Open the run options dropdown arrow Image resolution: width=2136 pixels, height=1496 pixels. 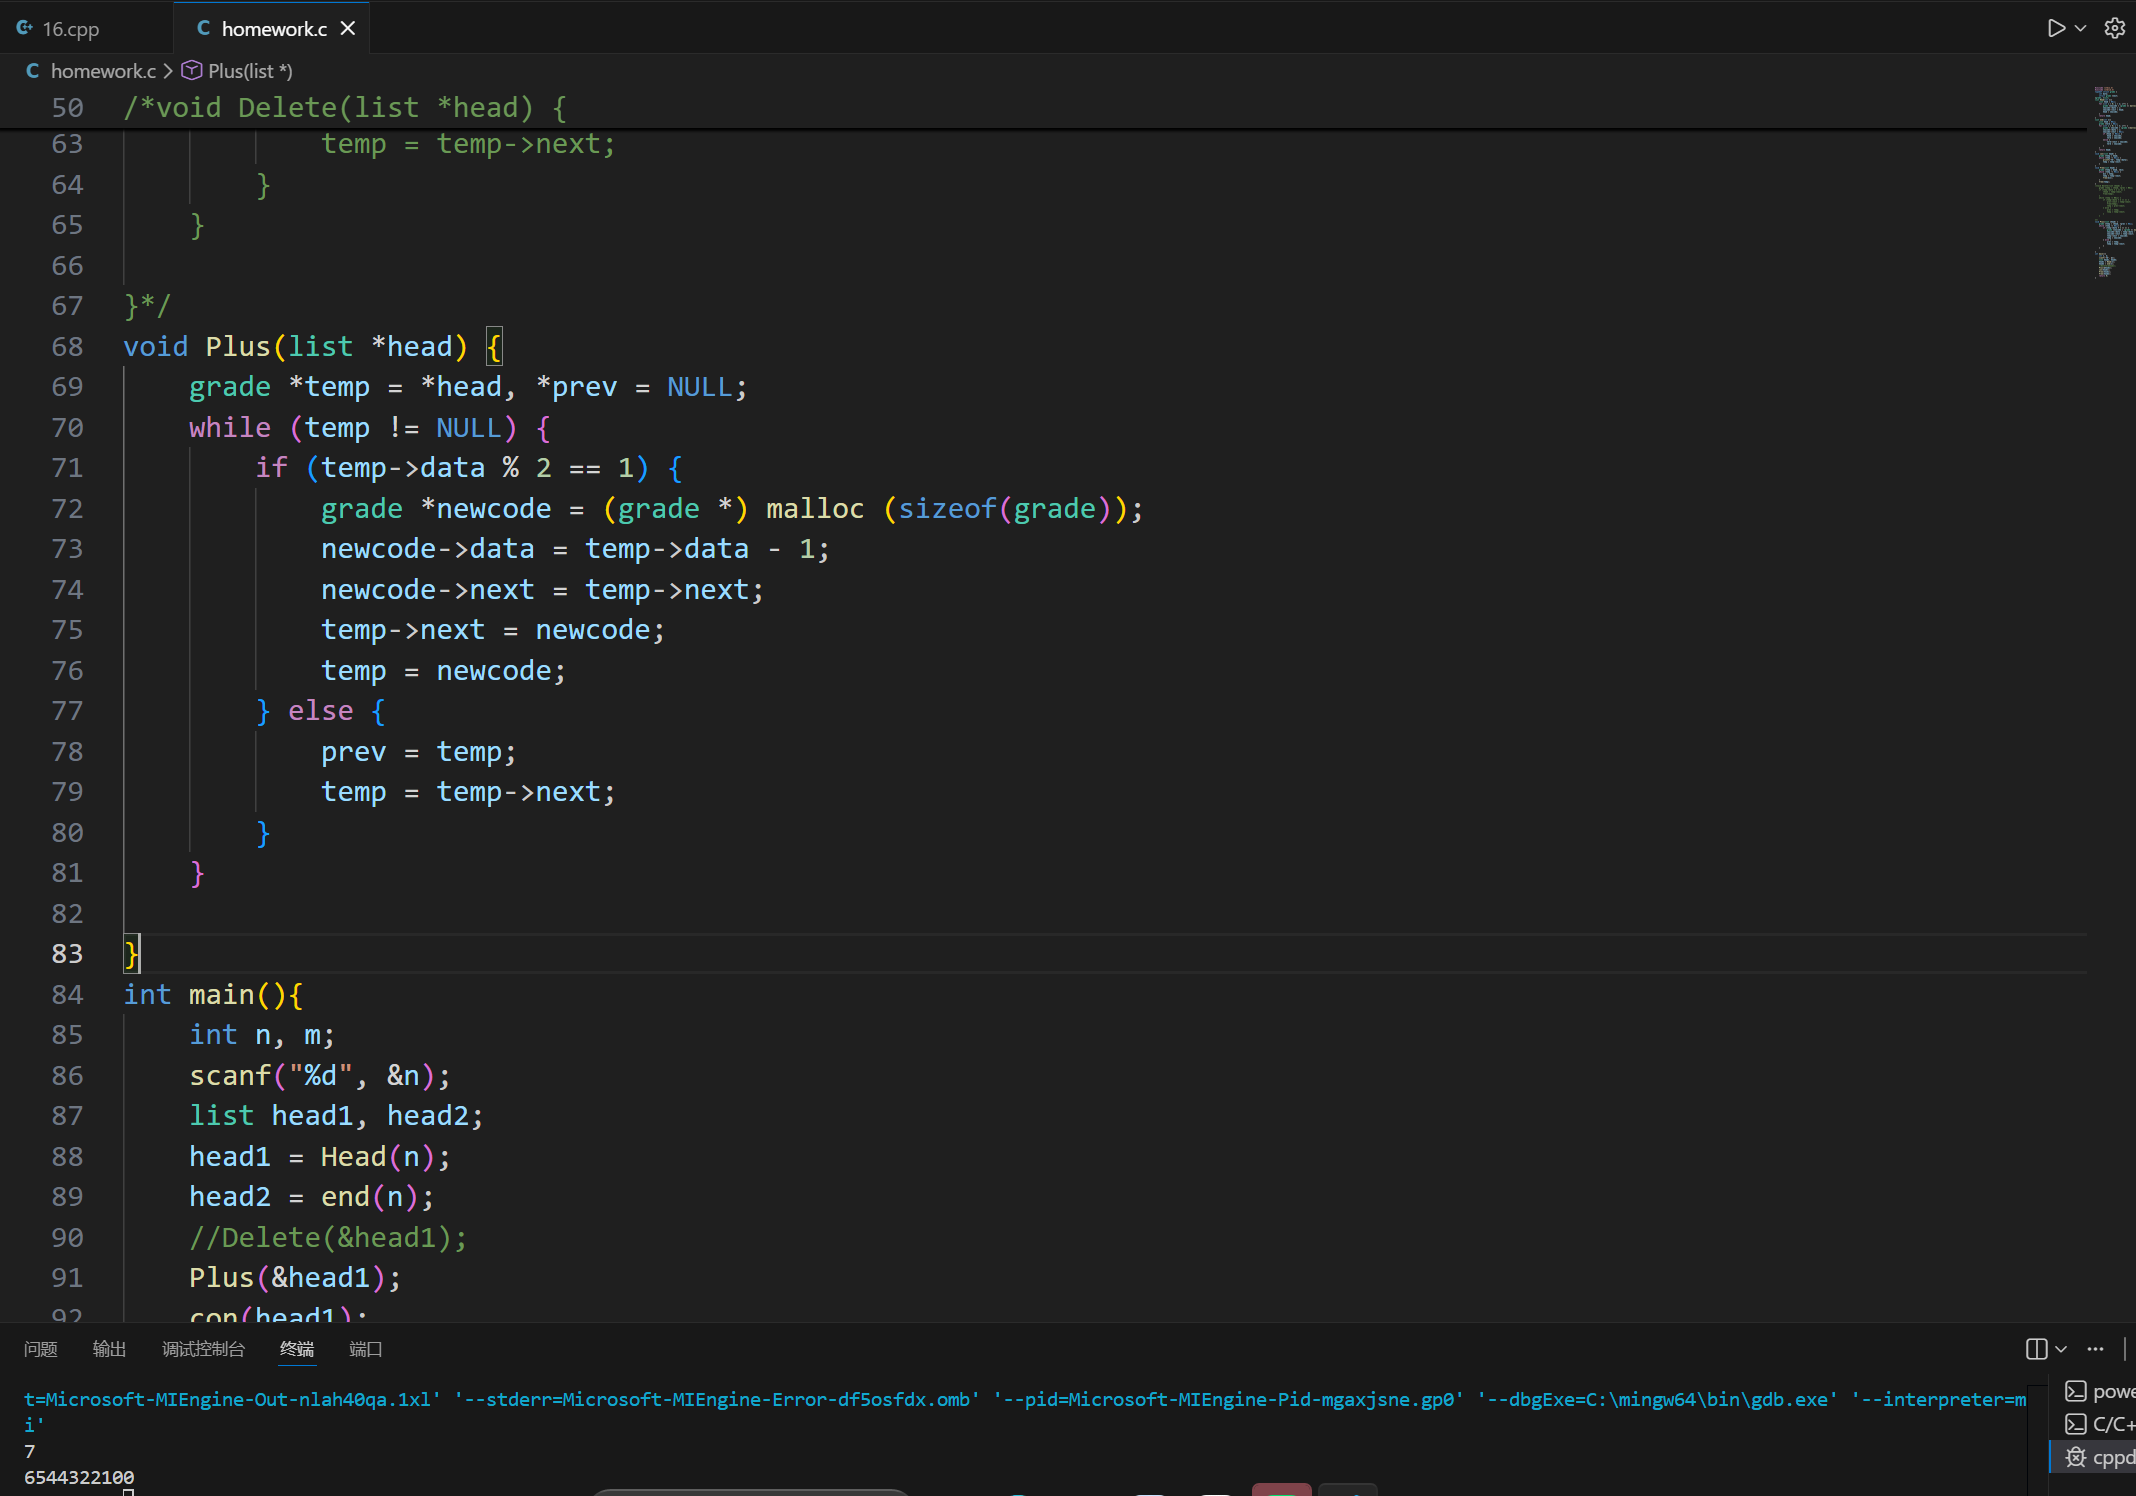click(2081, 28)
